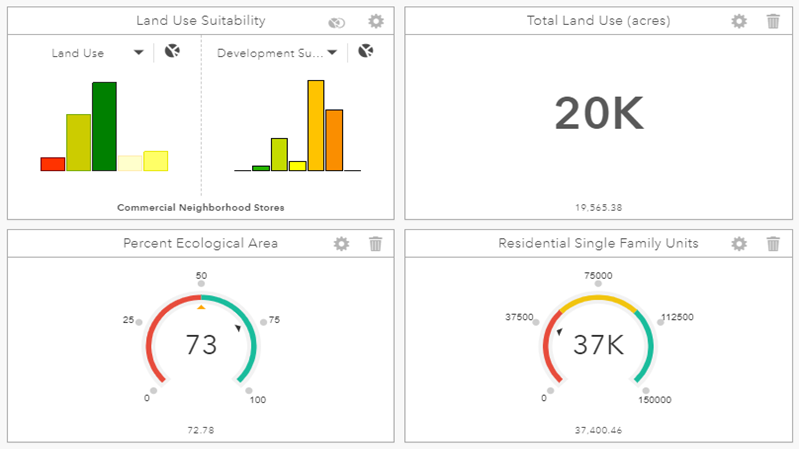The width and height of the screenshot is (799, 449).
Task: Select the tall amber Development Suitability bar
Action: pyautogui.click(x=315, y=125)
